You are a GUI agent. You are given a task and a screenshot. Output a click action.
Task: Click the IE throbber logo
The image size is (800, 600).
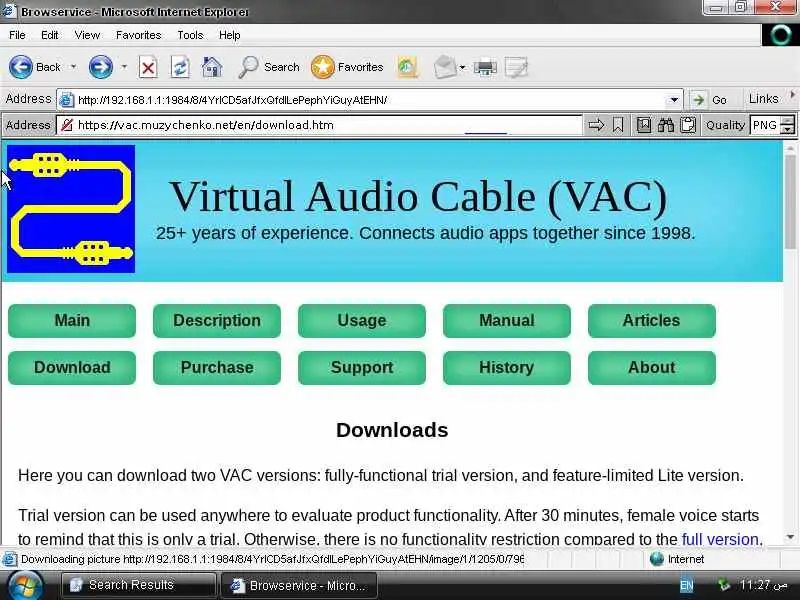pos(780,35)
